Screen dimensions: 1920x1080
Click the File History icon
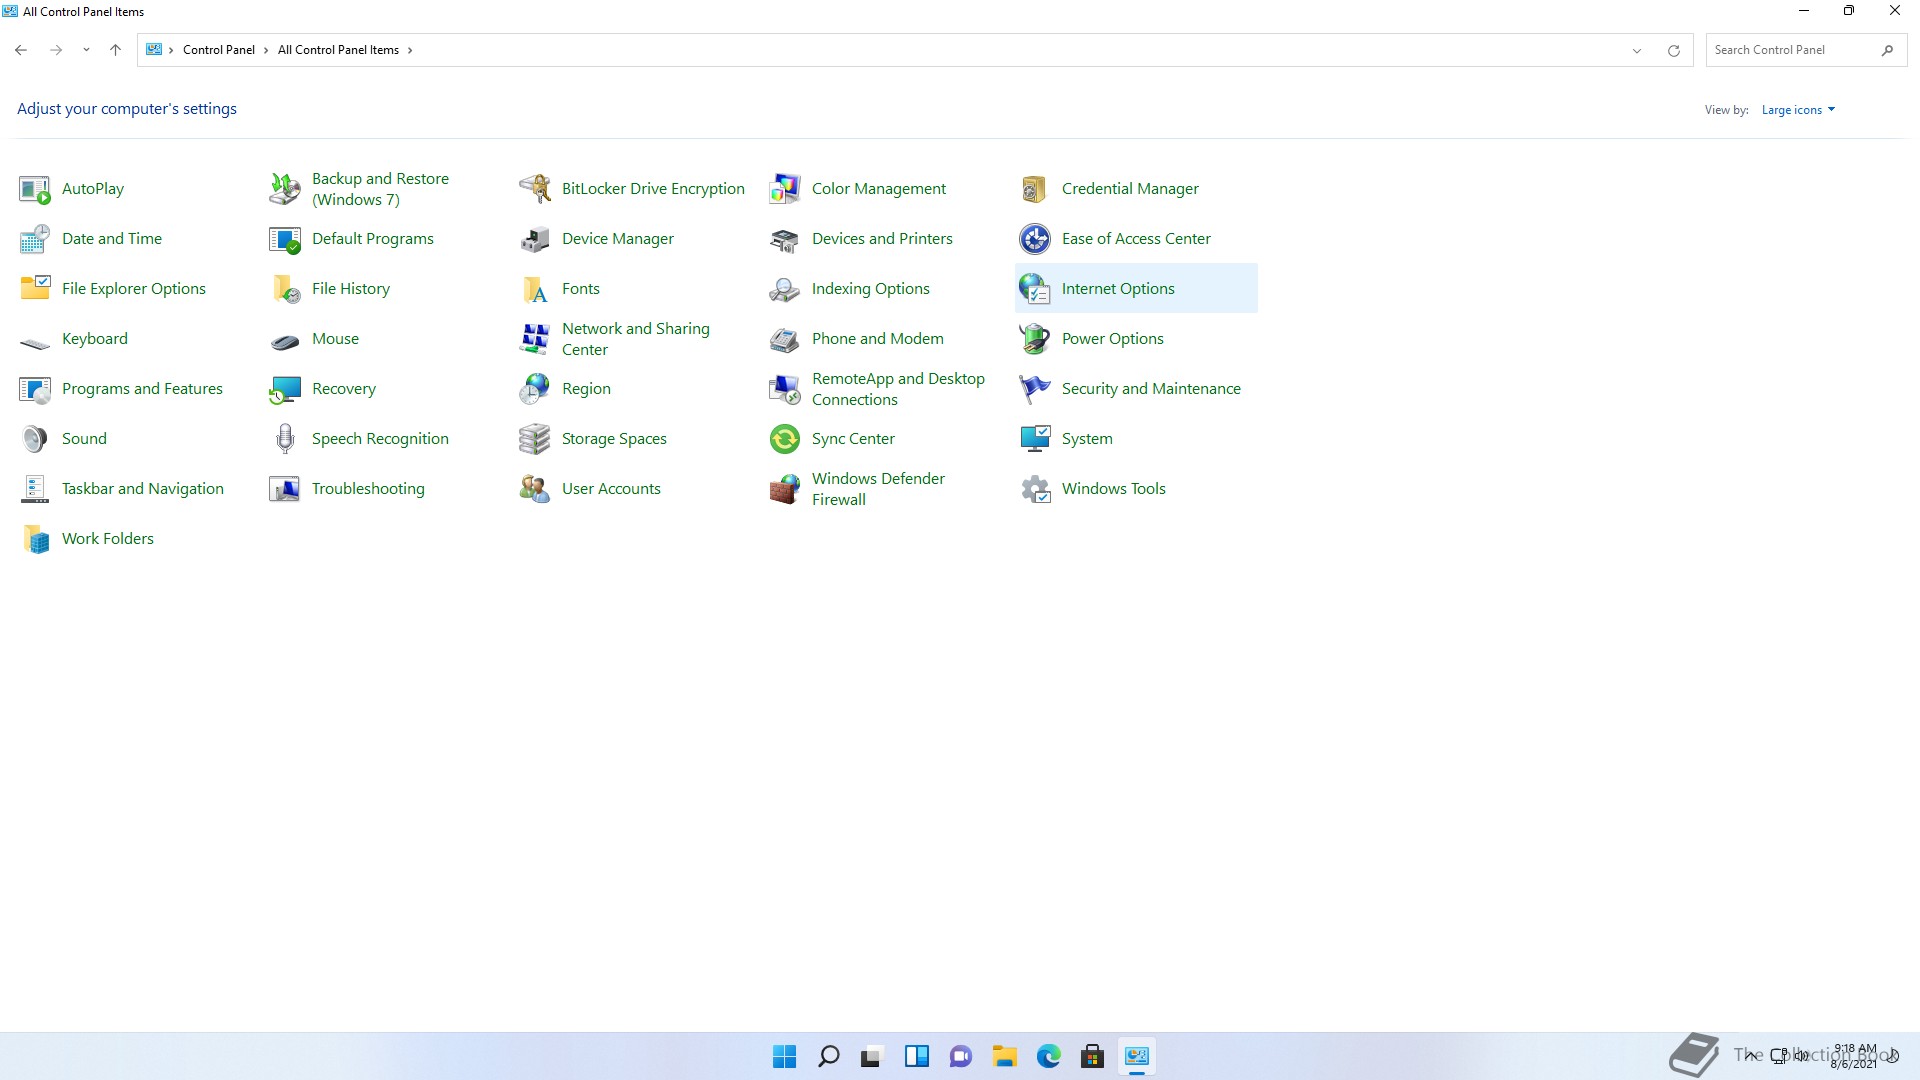[x=285, y=289]
